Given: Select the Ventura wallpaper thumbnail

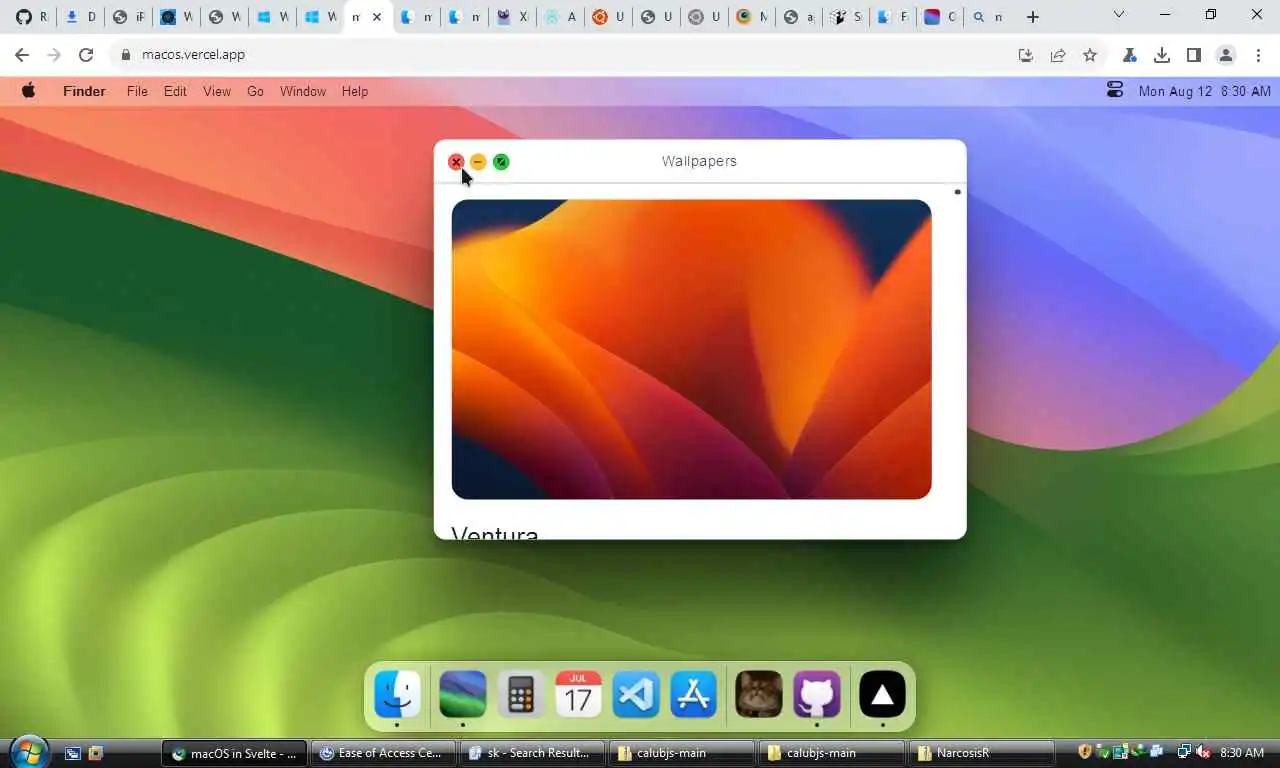Looking at the screenshot, I should tap(691, 349).
